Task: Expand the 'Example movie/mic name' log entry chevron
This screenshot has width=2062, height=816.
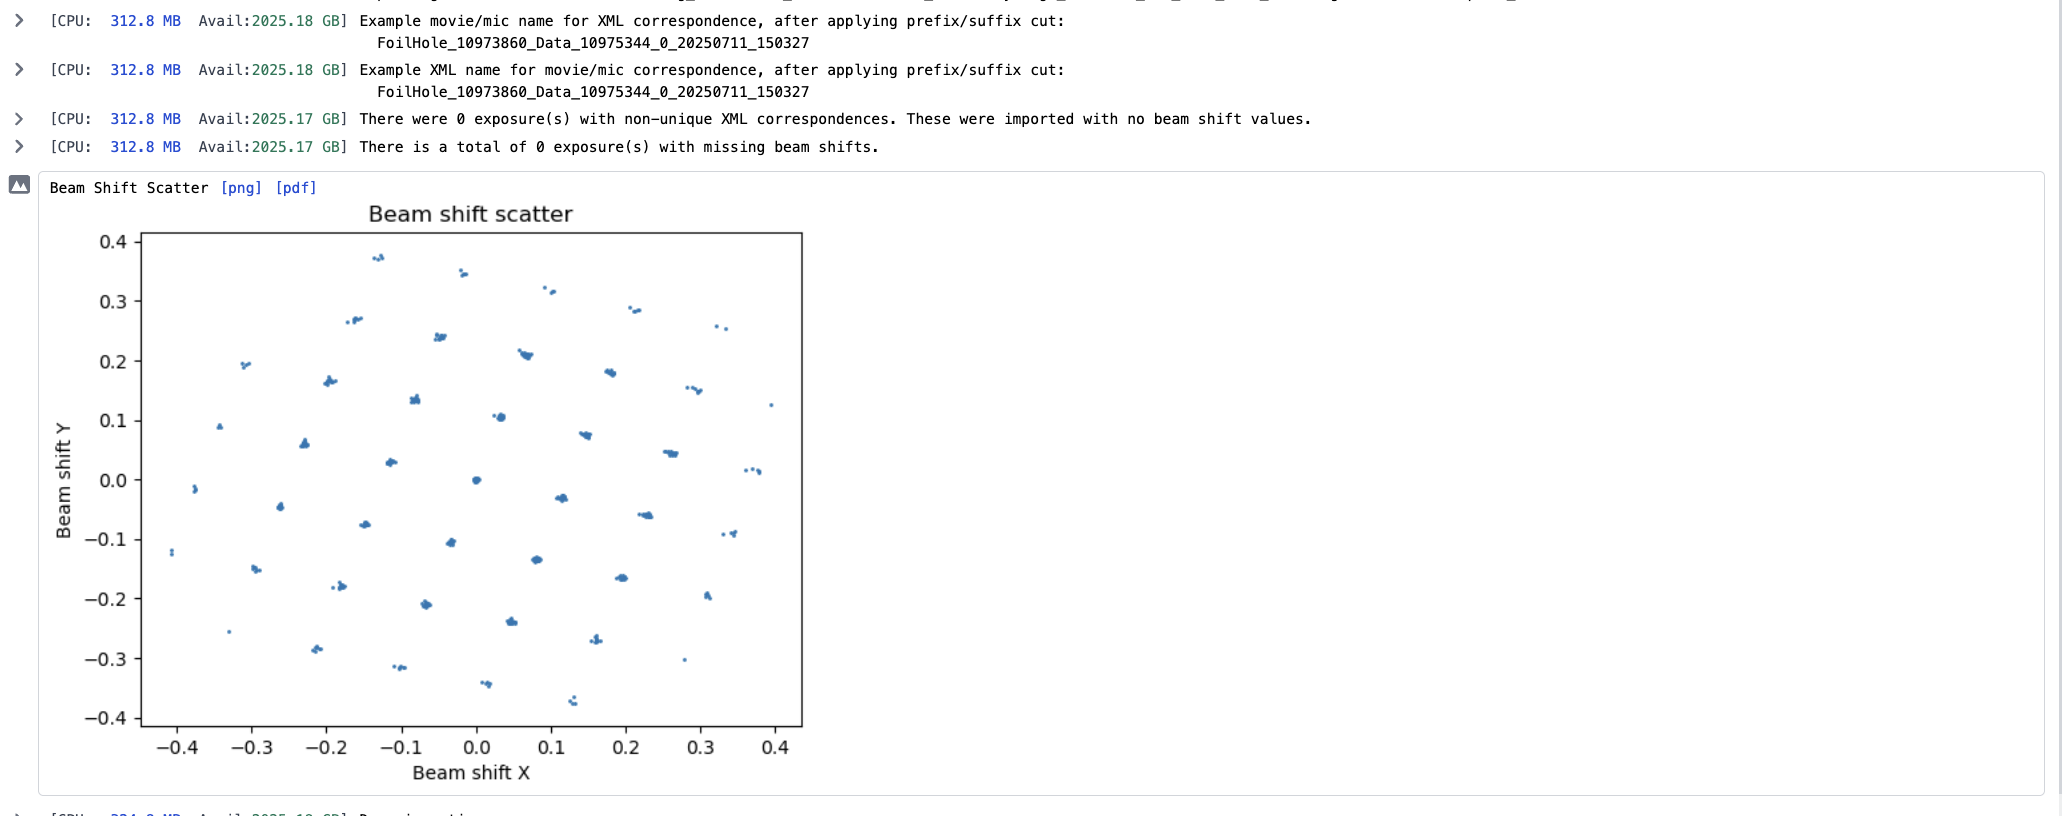Action: click(18, 20)
